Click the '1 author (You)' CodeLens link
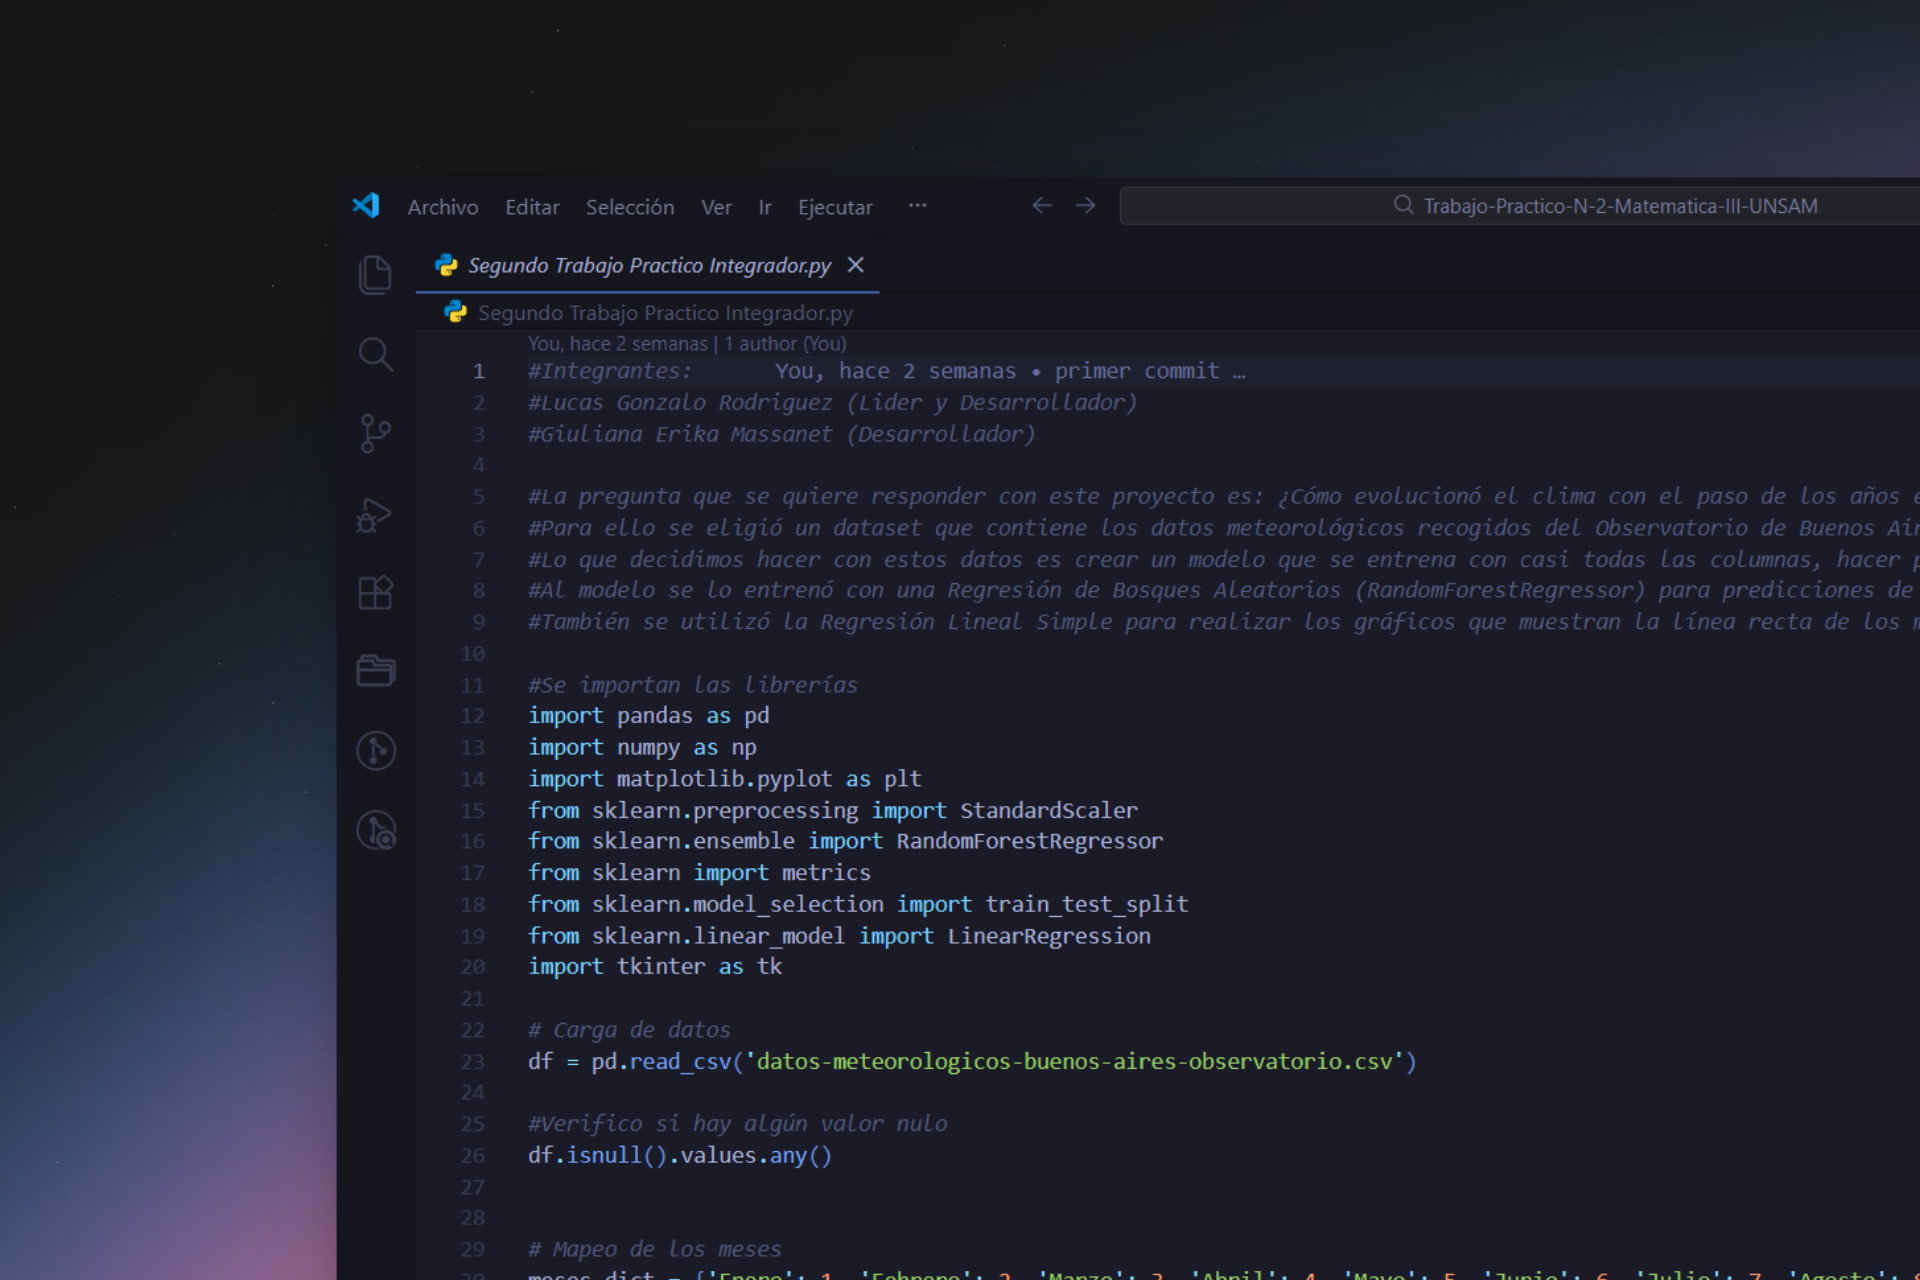 point(785,344)
